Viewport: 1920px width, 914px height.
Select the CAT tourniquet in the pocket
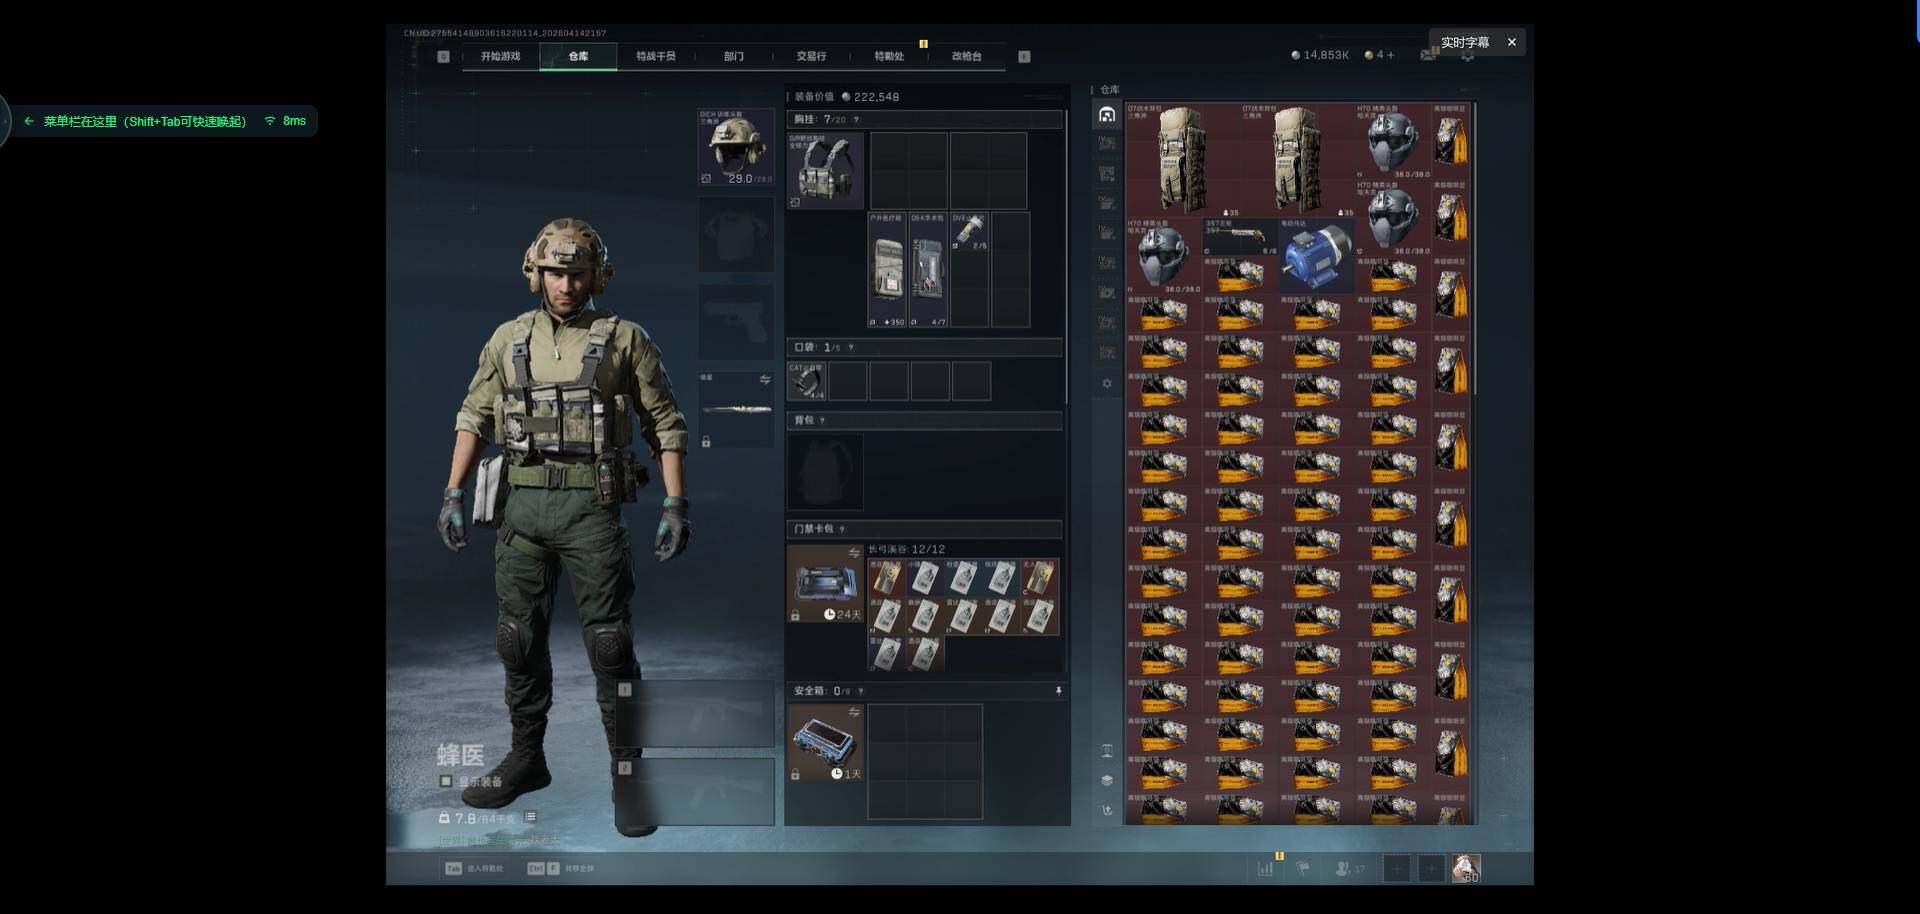(x=807, y=381)
